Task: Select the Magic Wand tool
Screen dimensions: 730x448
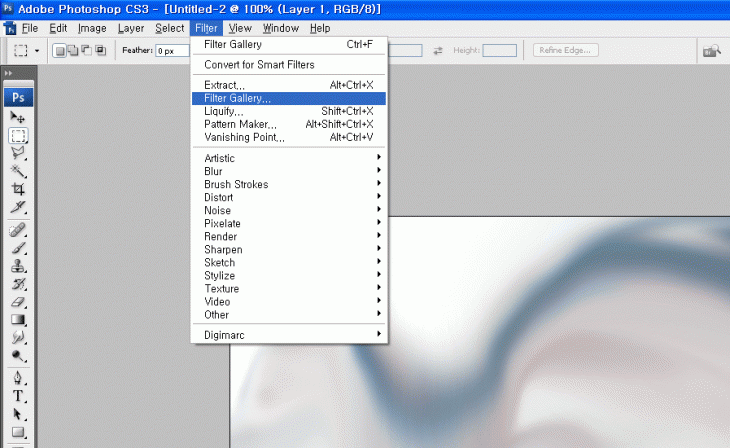Action: coord(18,171)
